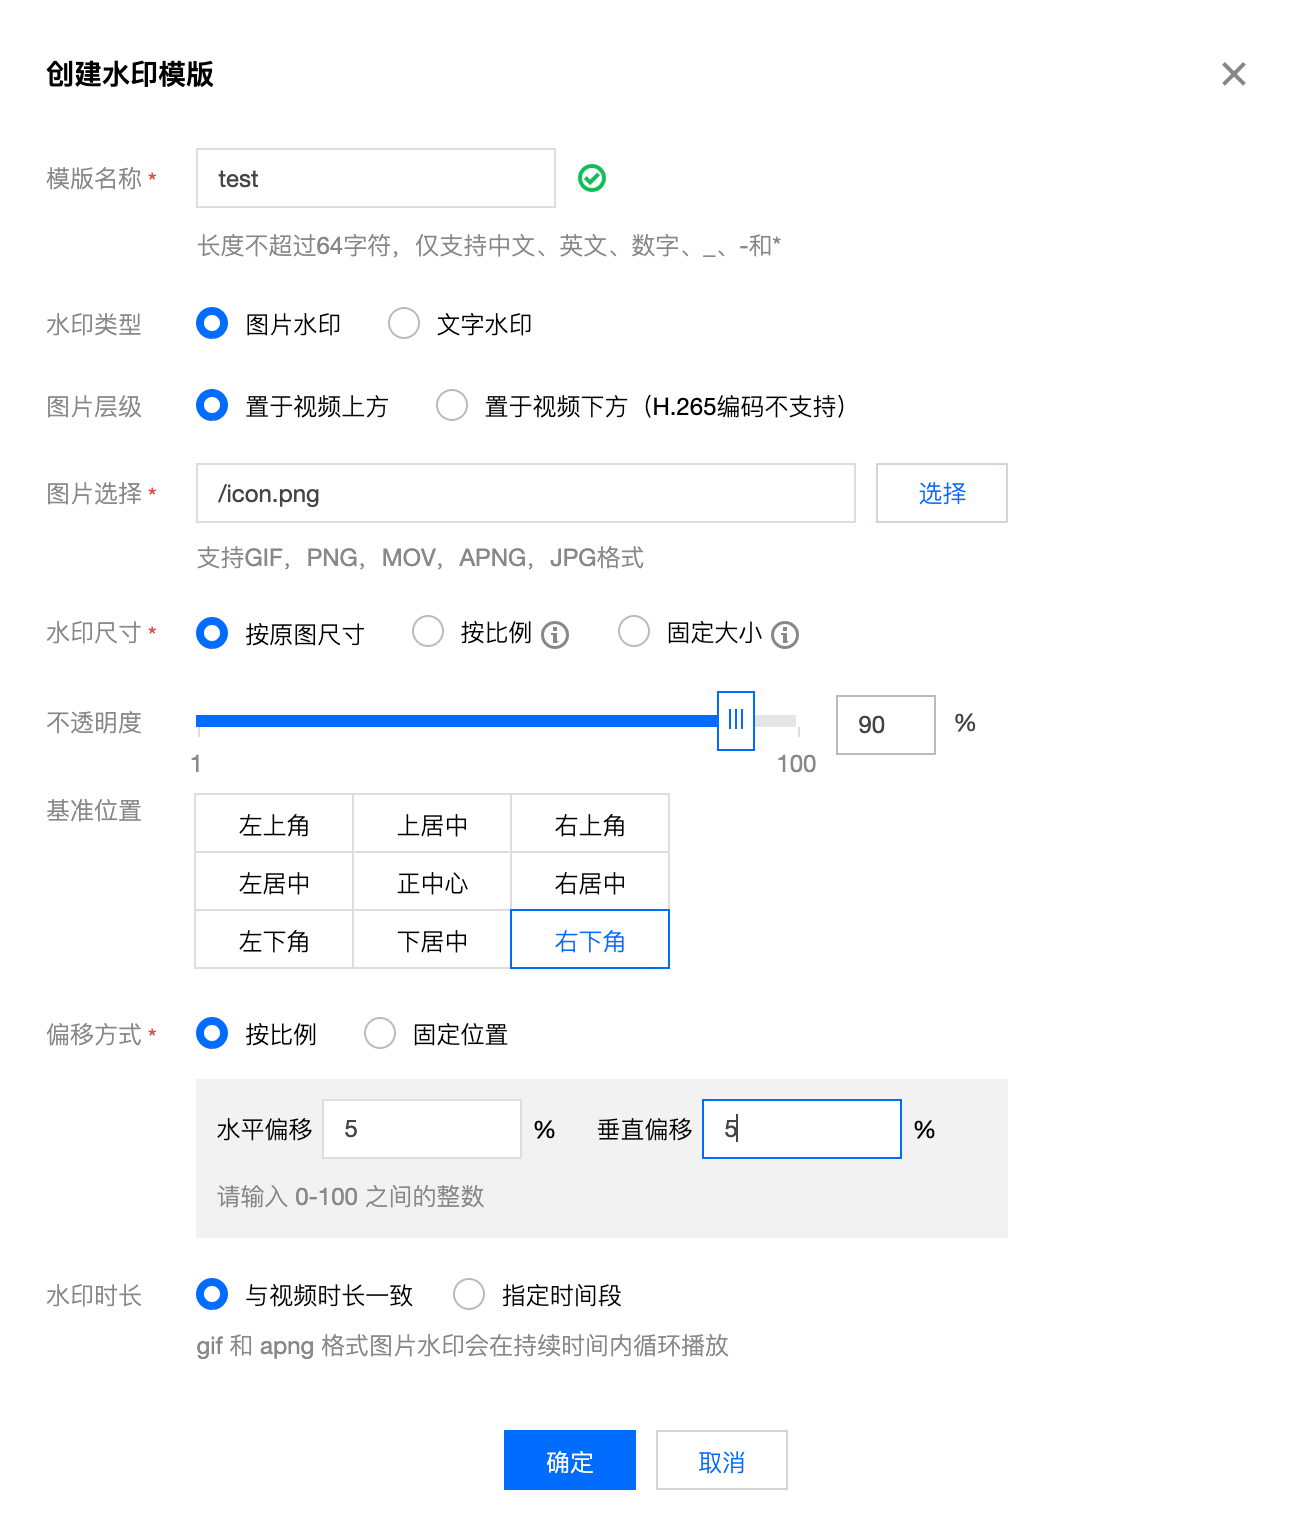Image resolution: width=1292 pixels, height=1536 pixels.
Task: Click 选择 button to pick image
Action: pyautogui.click(x=941, y=493)
